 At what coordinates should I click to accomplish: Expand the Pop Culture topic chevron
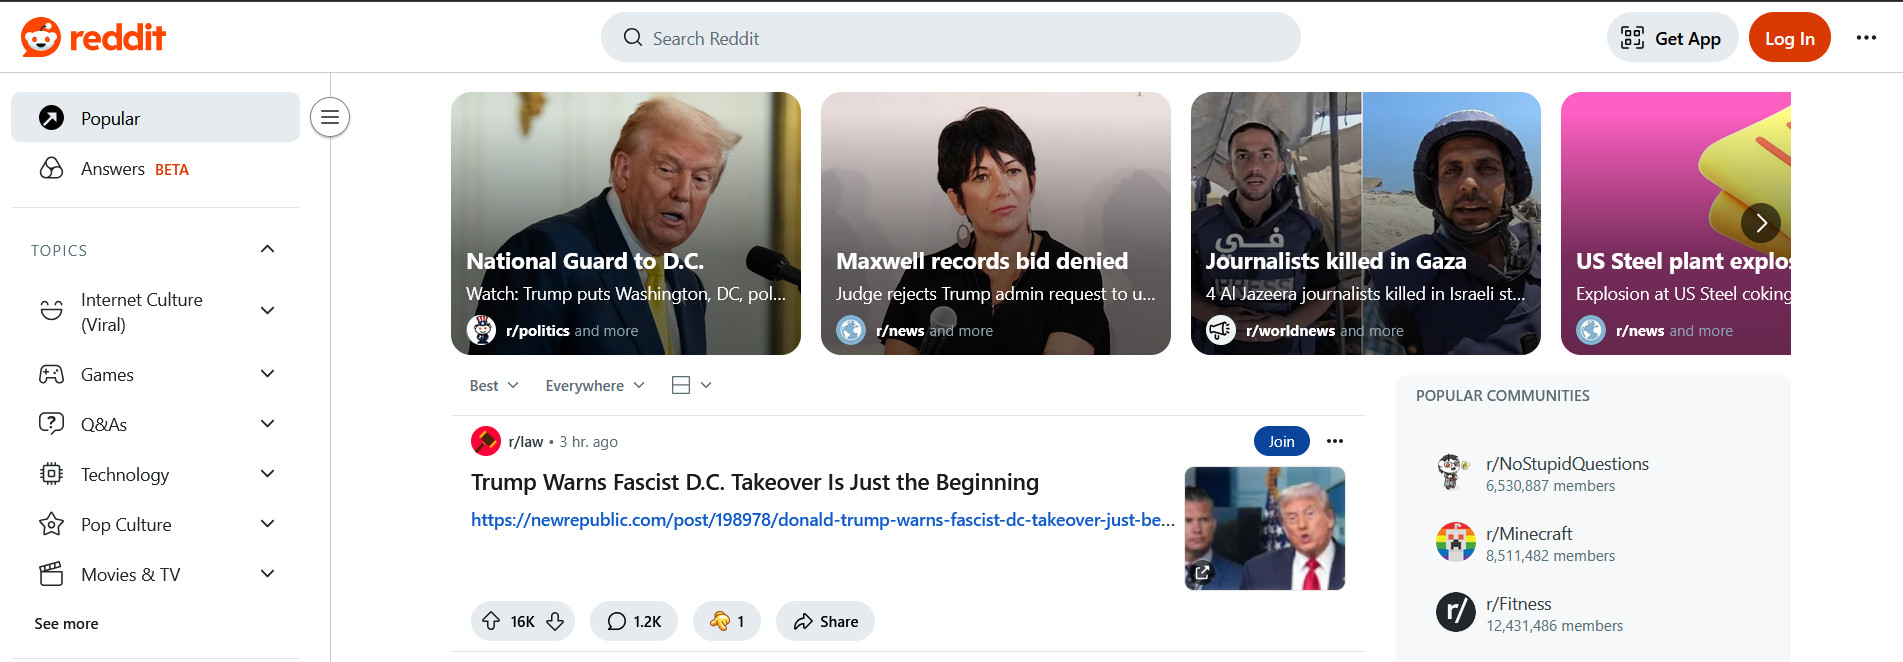[x=267, y=524]
